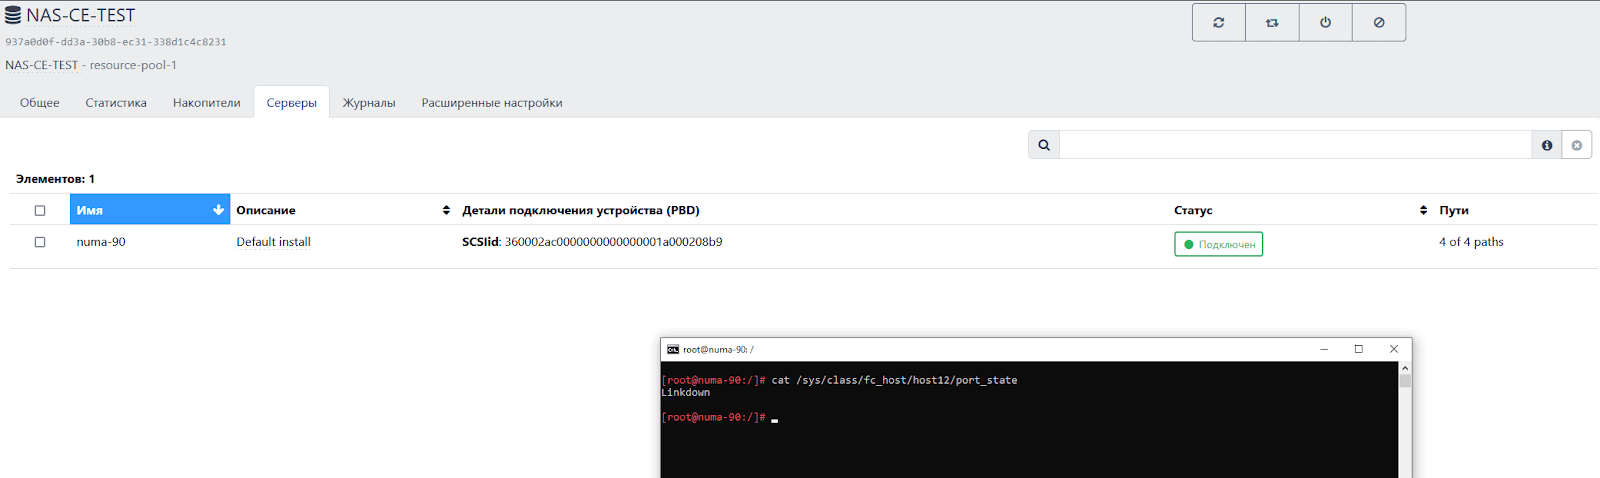Click the refresh (circular arrows) toolbar icon

click(x=1218, y=22)
